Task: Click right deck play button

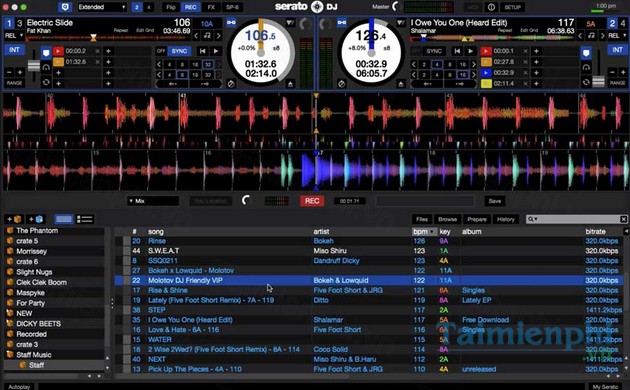Action: pos(470,51)
